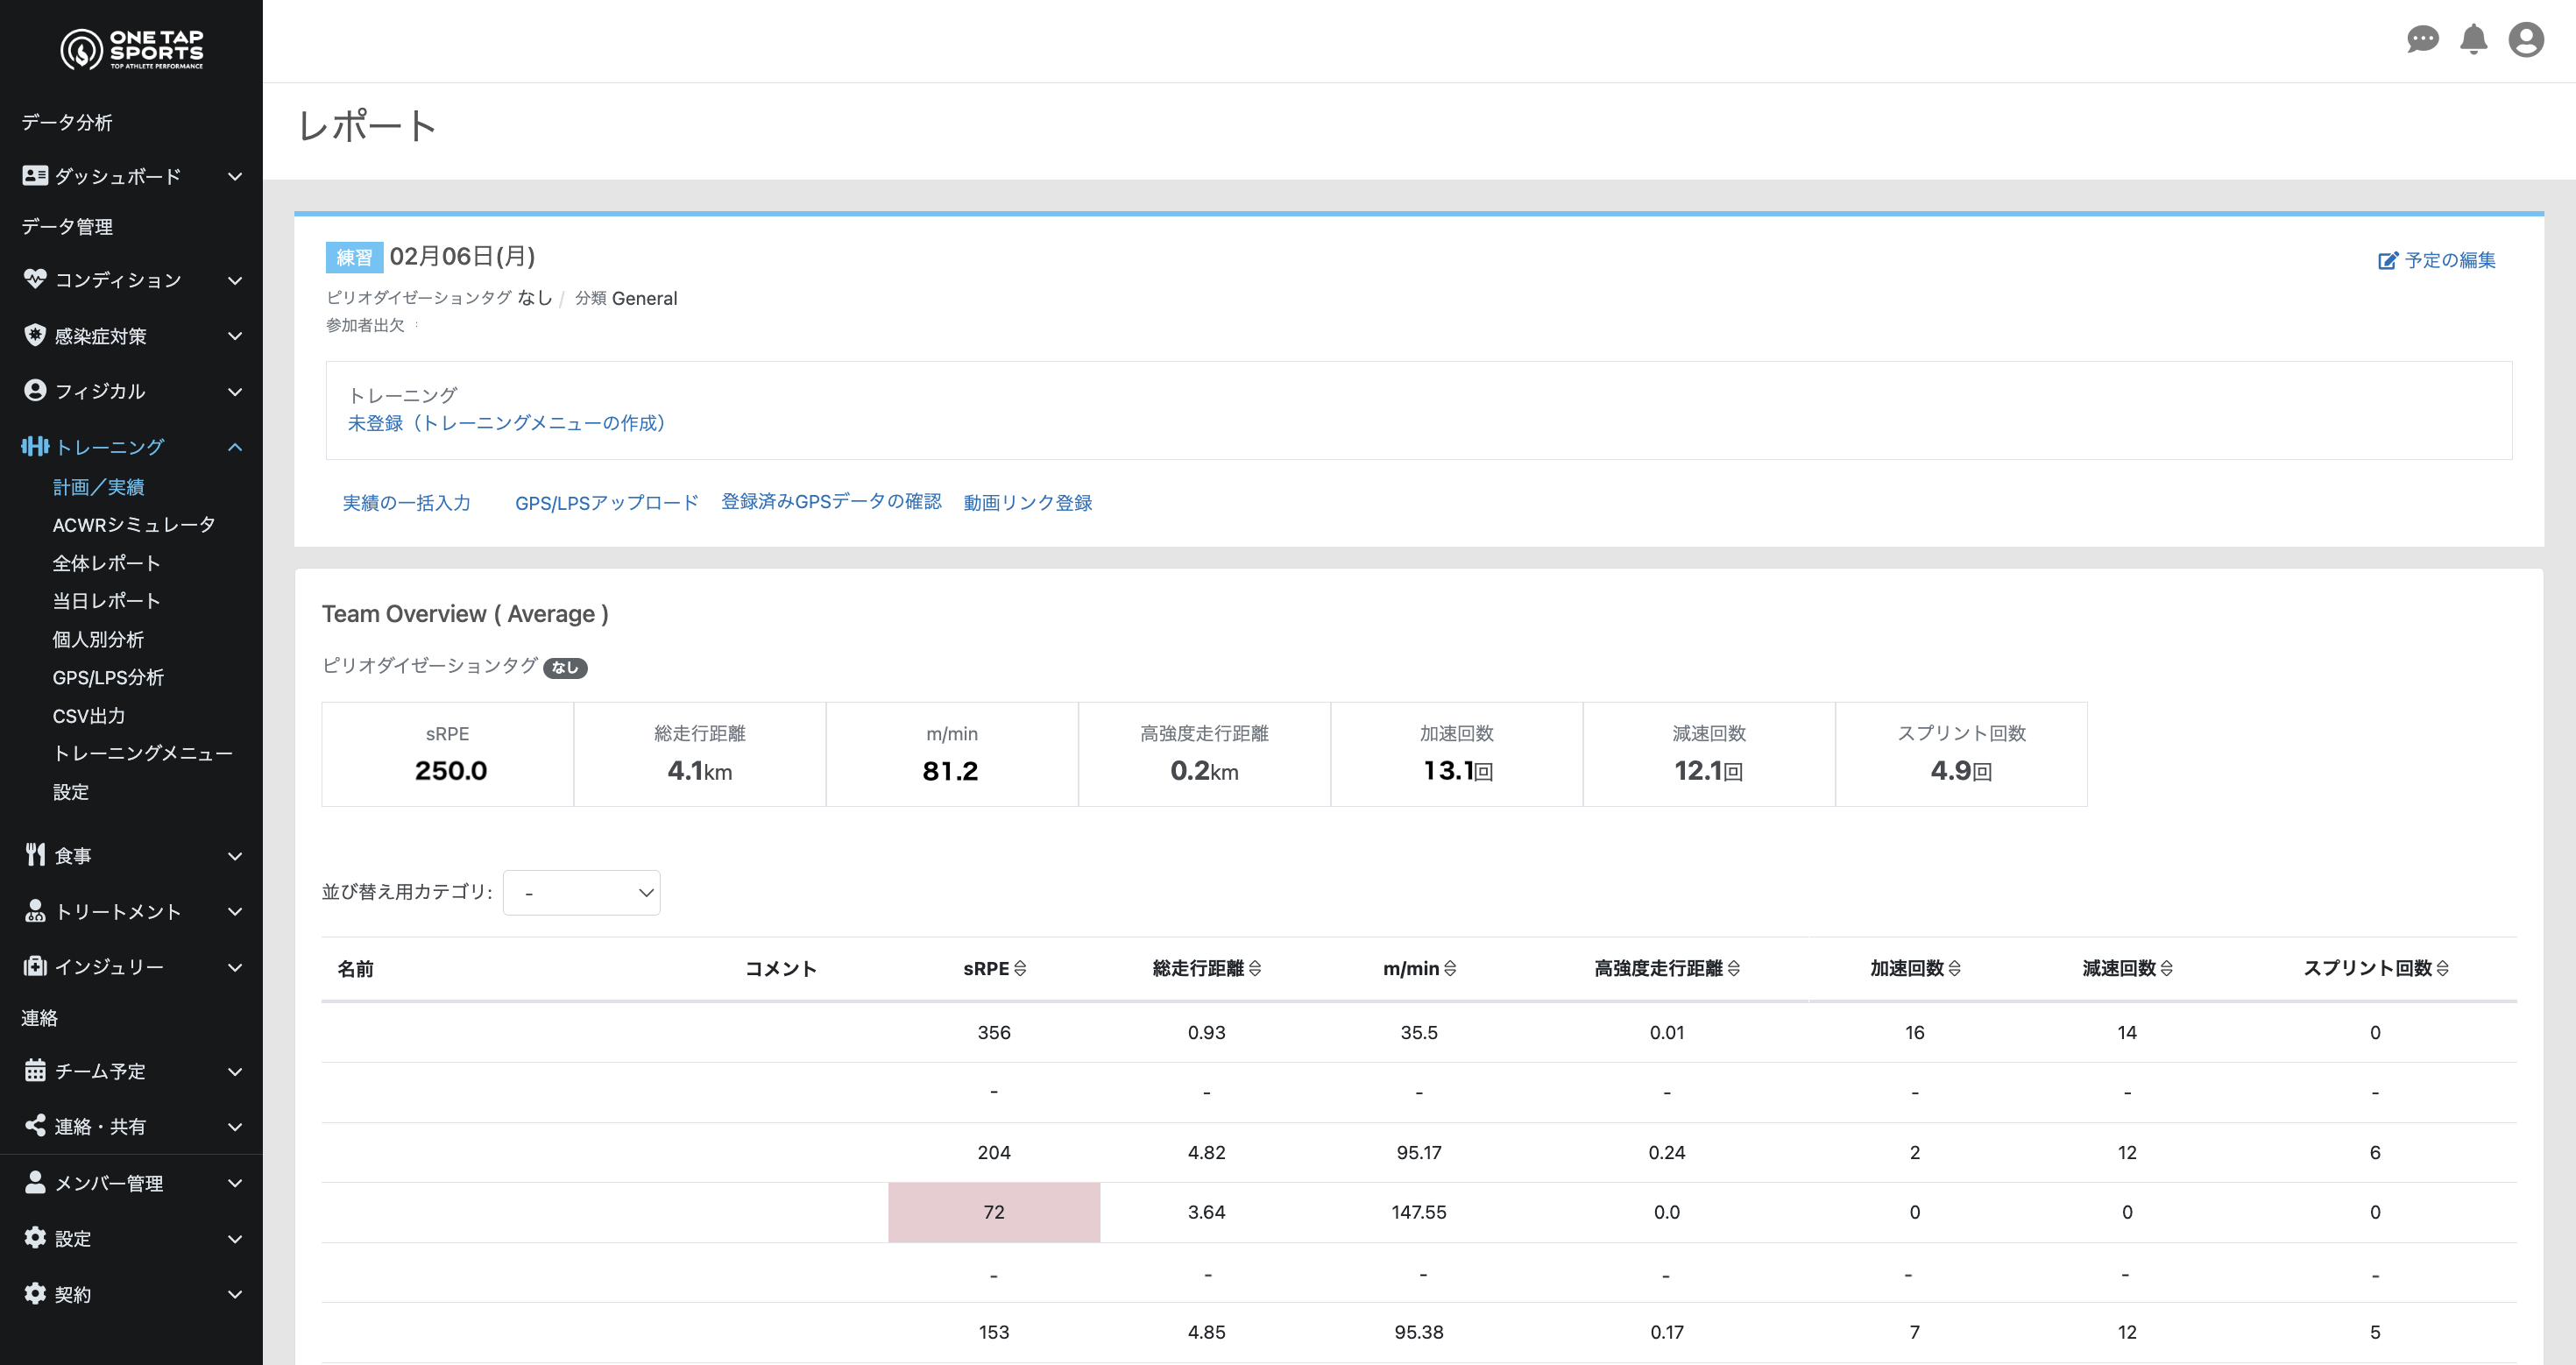Click GPS/LPSアップロード link
Viewport: 2576px width, 1365px height.
pos(606,503)
